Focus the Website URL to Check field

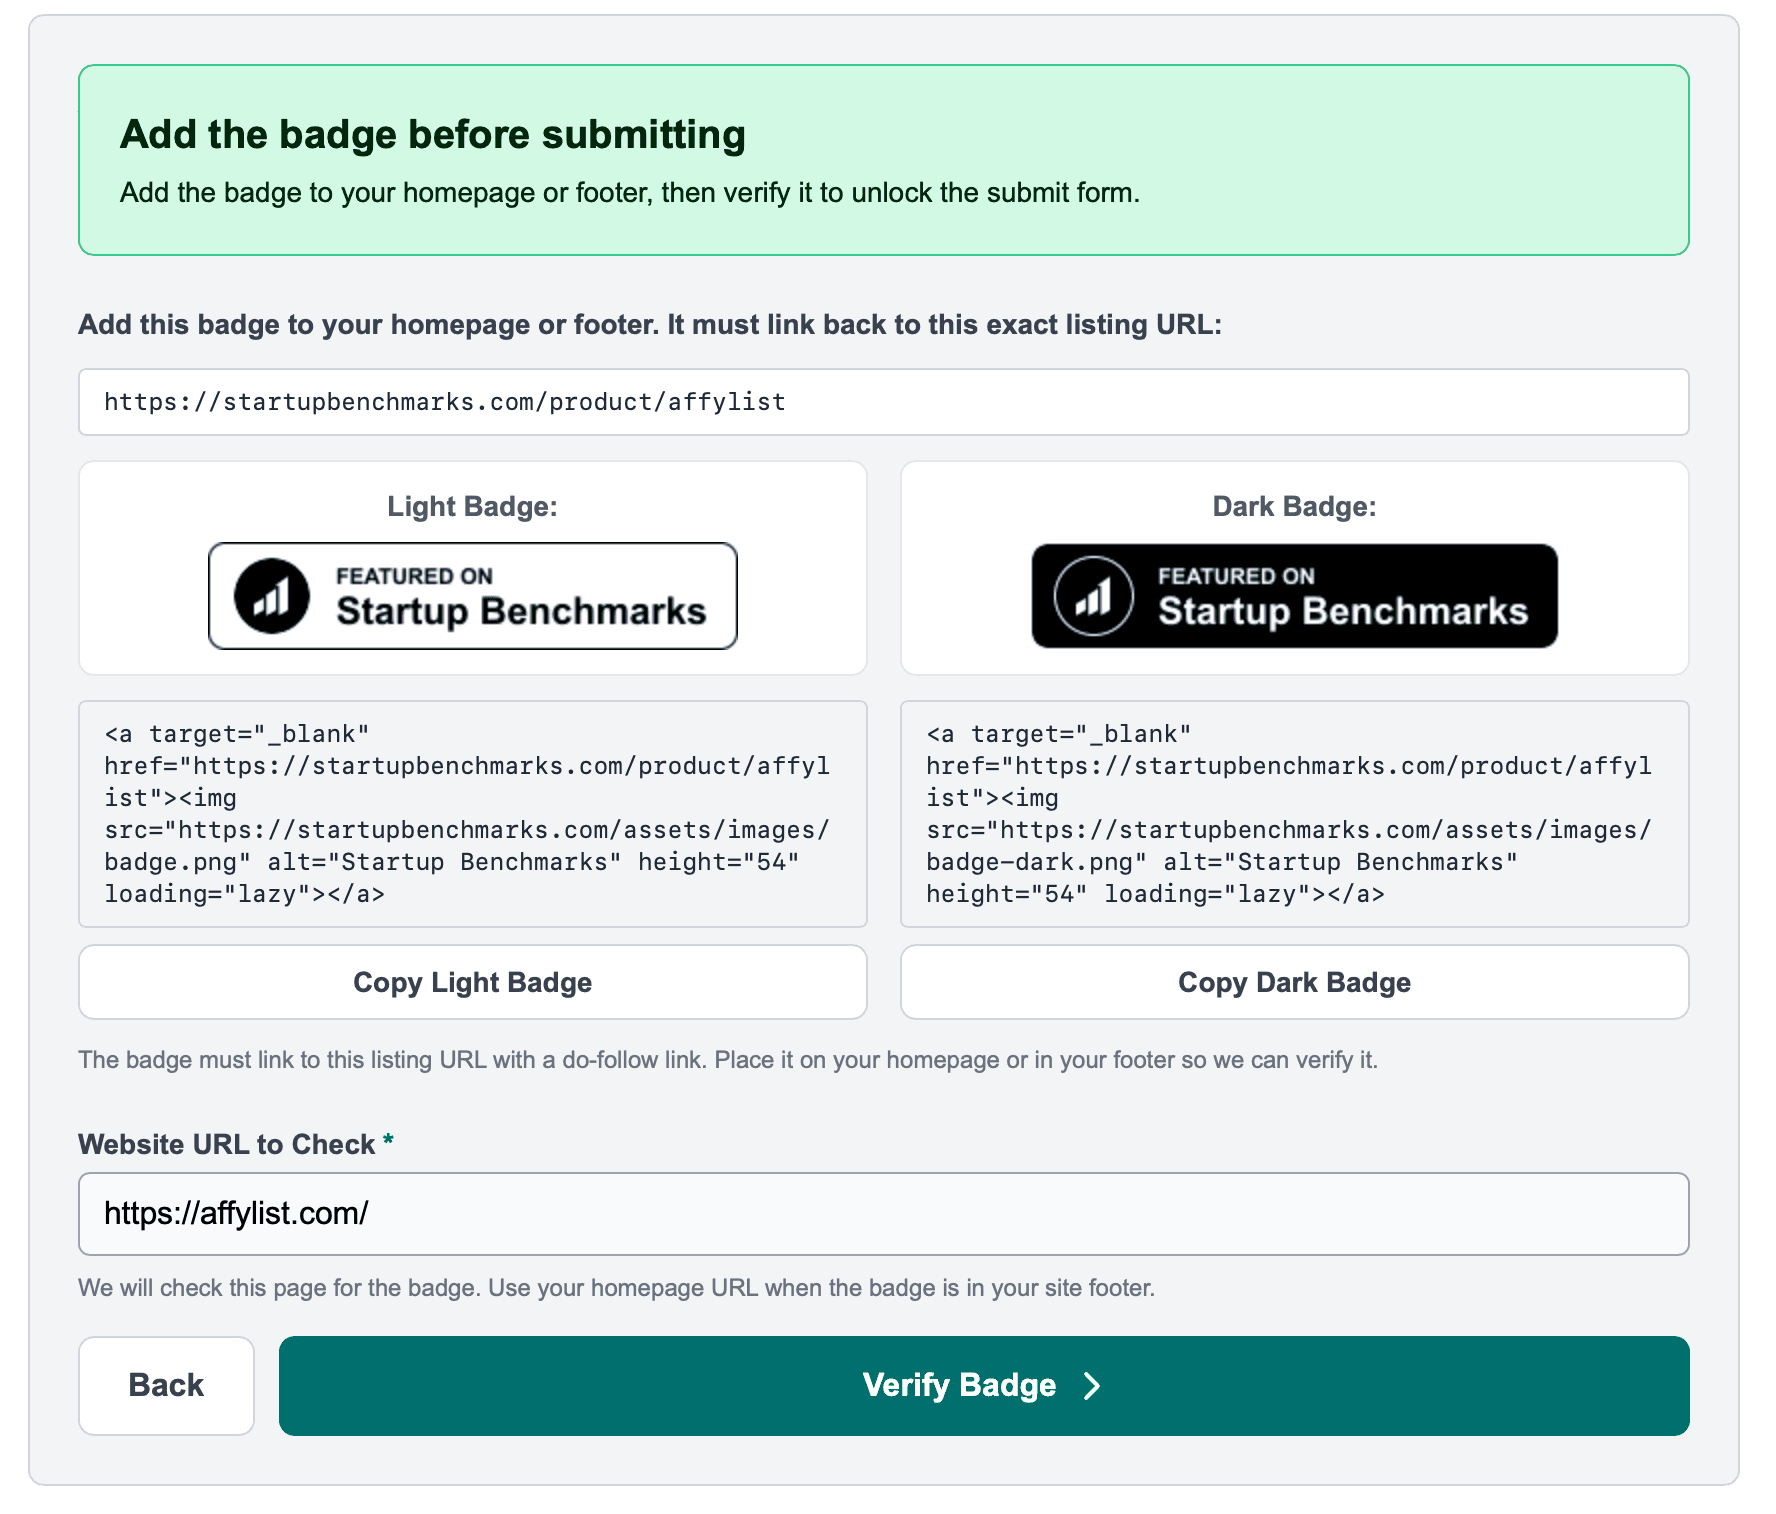pos(884,1213)
